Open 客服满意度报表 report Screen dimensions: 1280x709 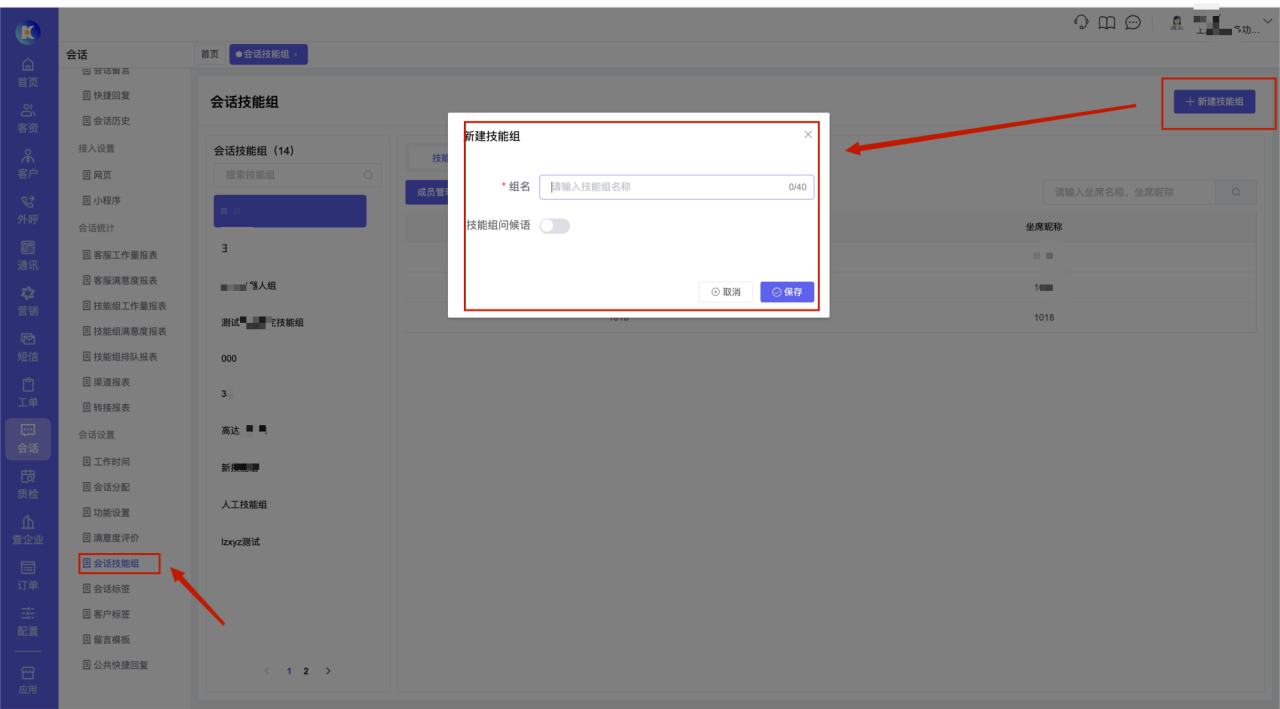[x=119, y=280]
